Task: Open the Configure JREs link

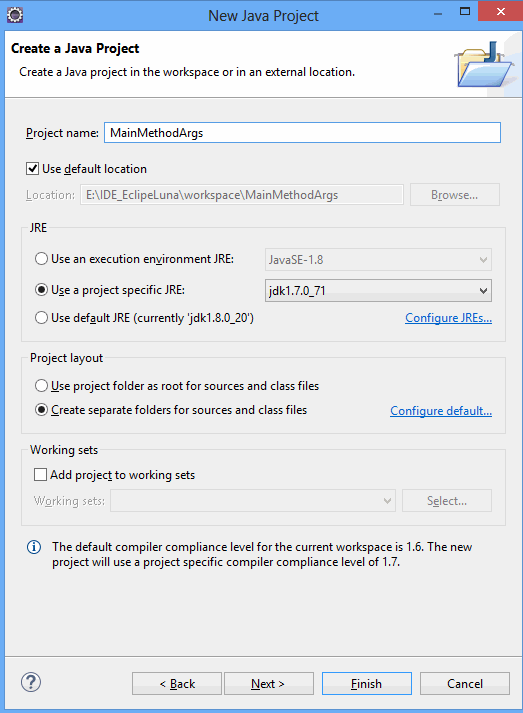Action: [x=448, y=318]
